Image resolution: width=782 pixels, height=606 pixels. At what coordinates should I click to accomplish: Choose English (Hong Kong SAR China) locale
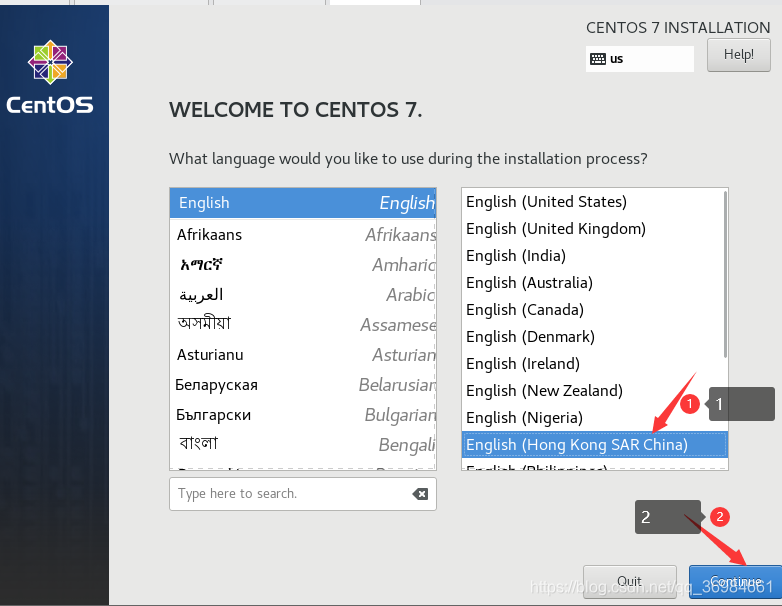594,444
